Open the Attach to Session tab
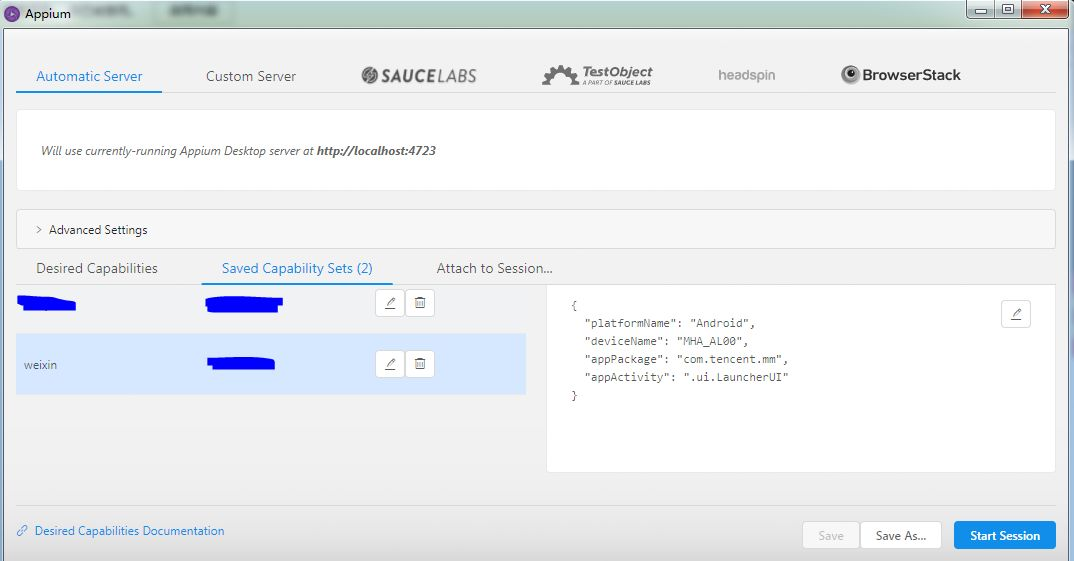This screenshot has height=561, width=1074. pyautogui.click(x=495, y=269)
